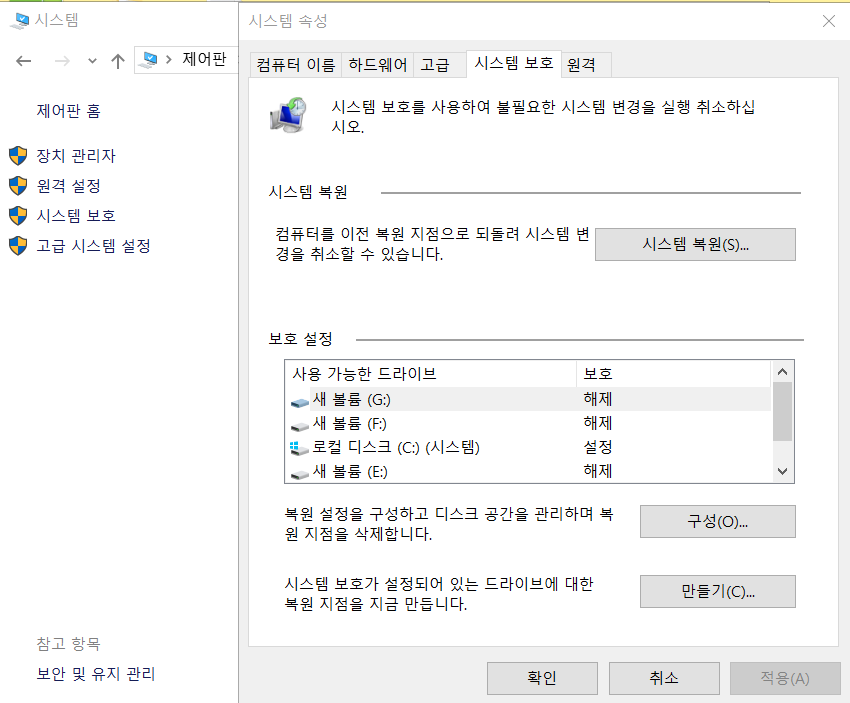Navigate up using the up arrow icon

(x=117, y=60)
